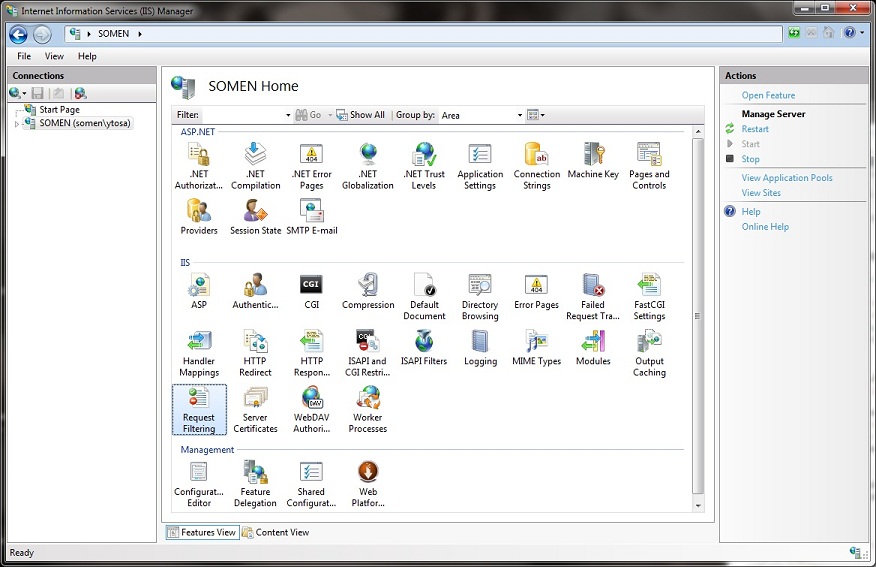Open the Modules feature
876x567 pixels.
click(593, 347)
